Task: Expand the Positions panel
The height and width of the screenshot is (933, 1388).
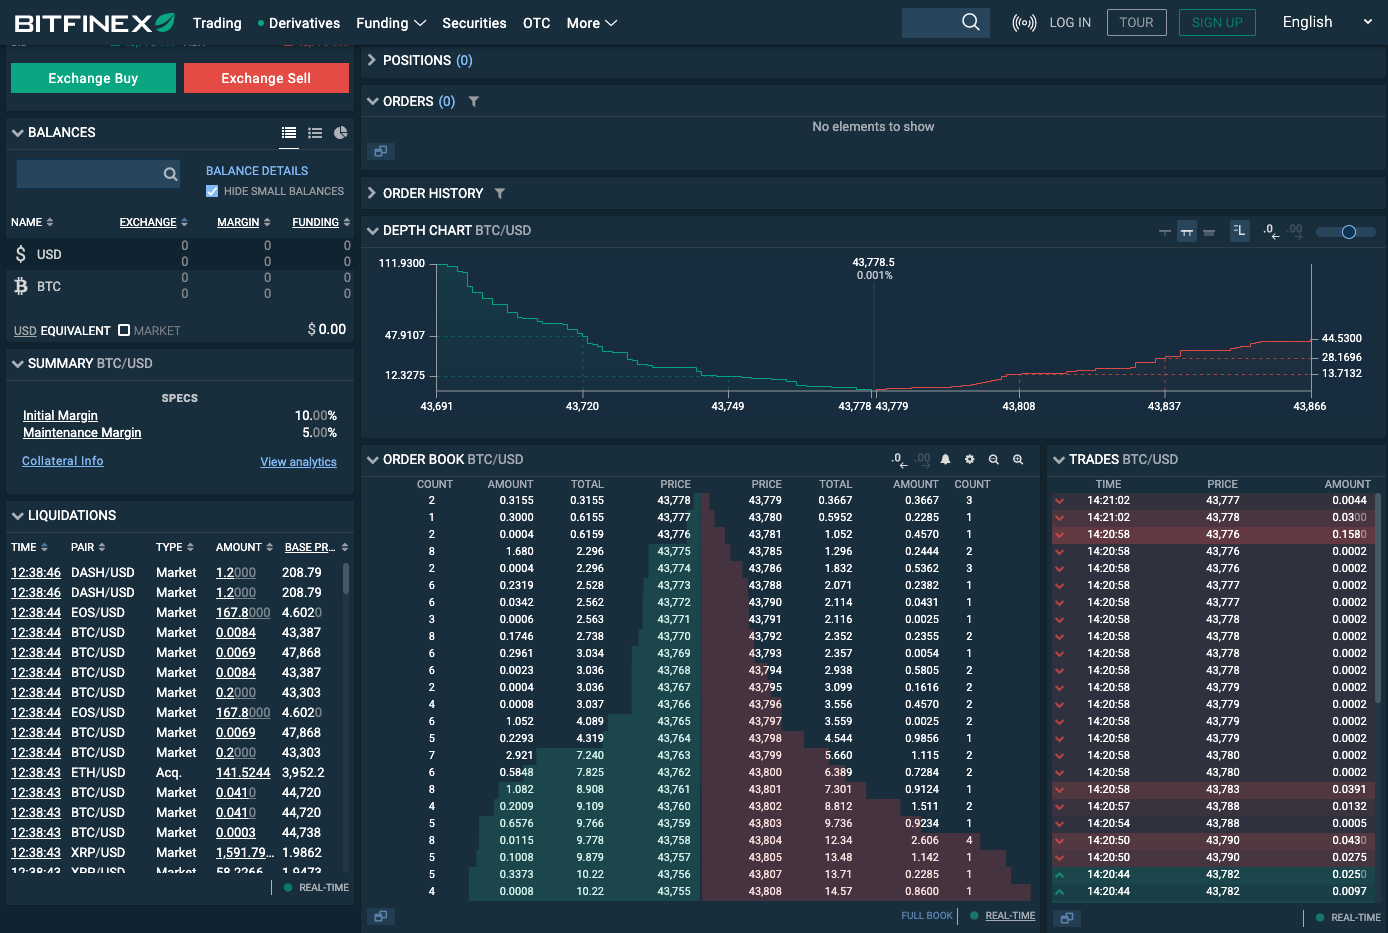Action: pos(372,60)
